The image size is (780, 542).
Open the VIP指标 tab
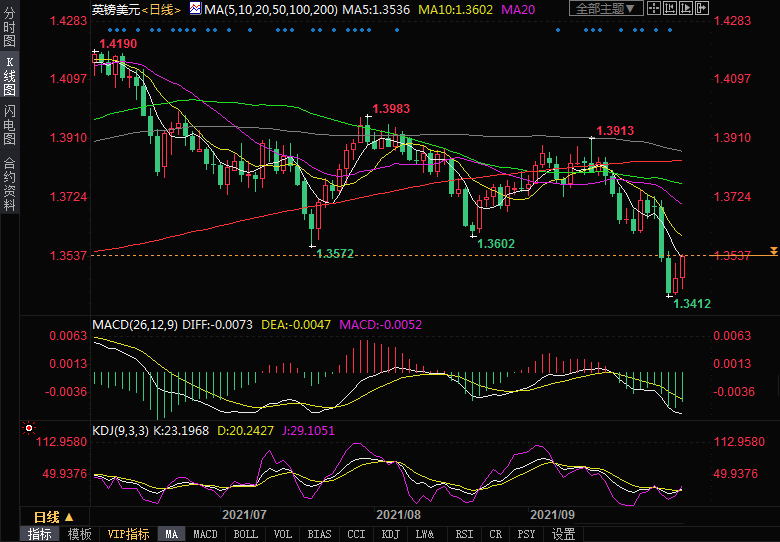click(128, 534)
